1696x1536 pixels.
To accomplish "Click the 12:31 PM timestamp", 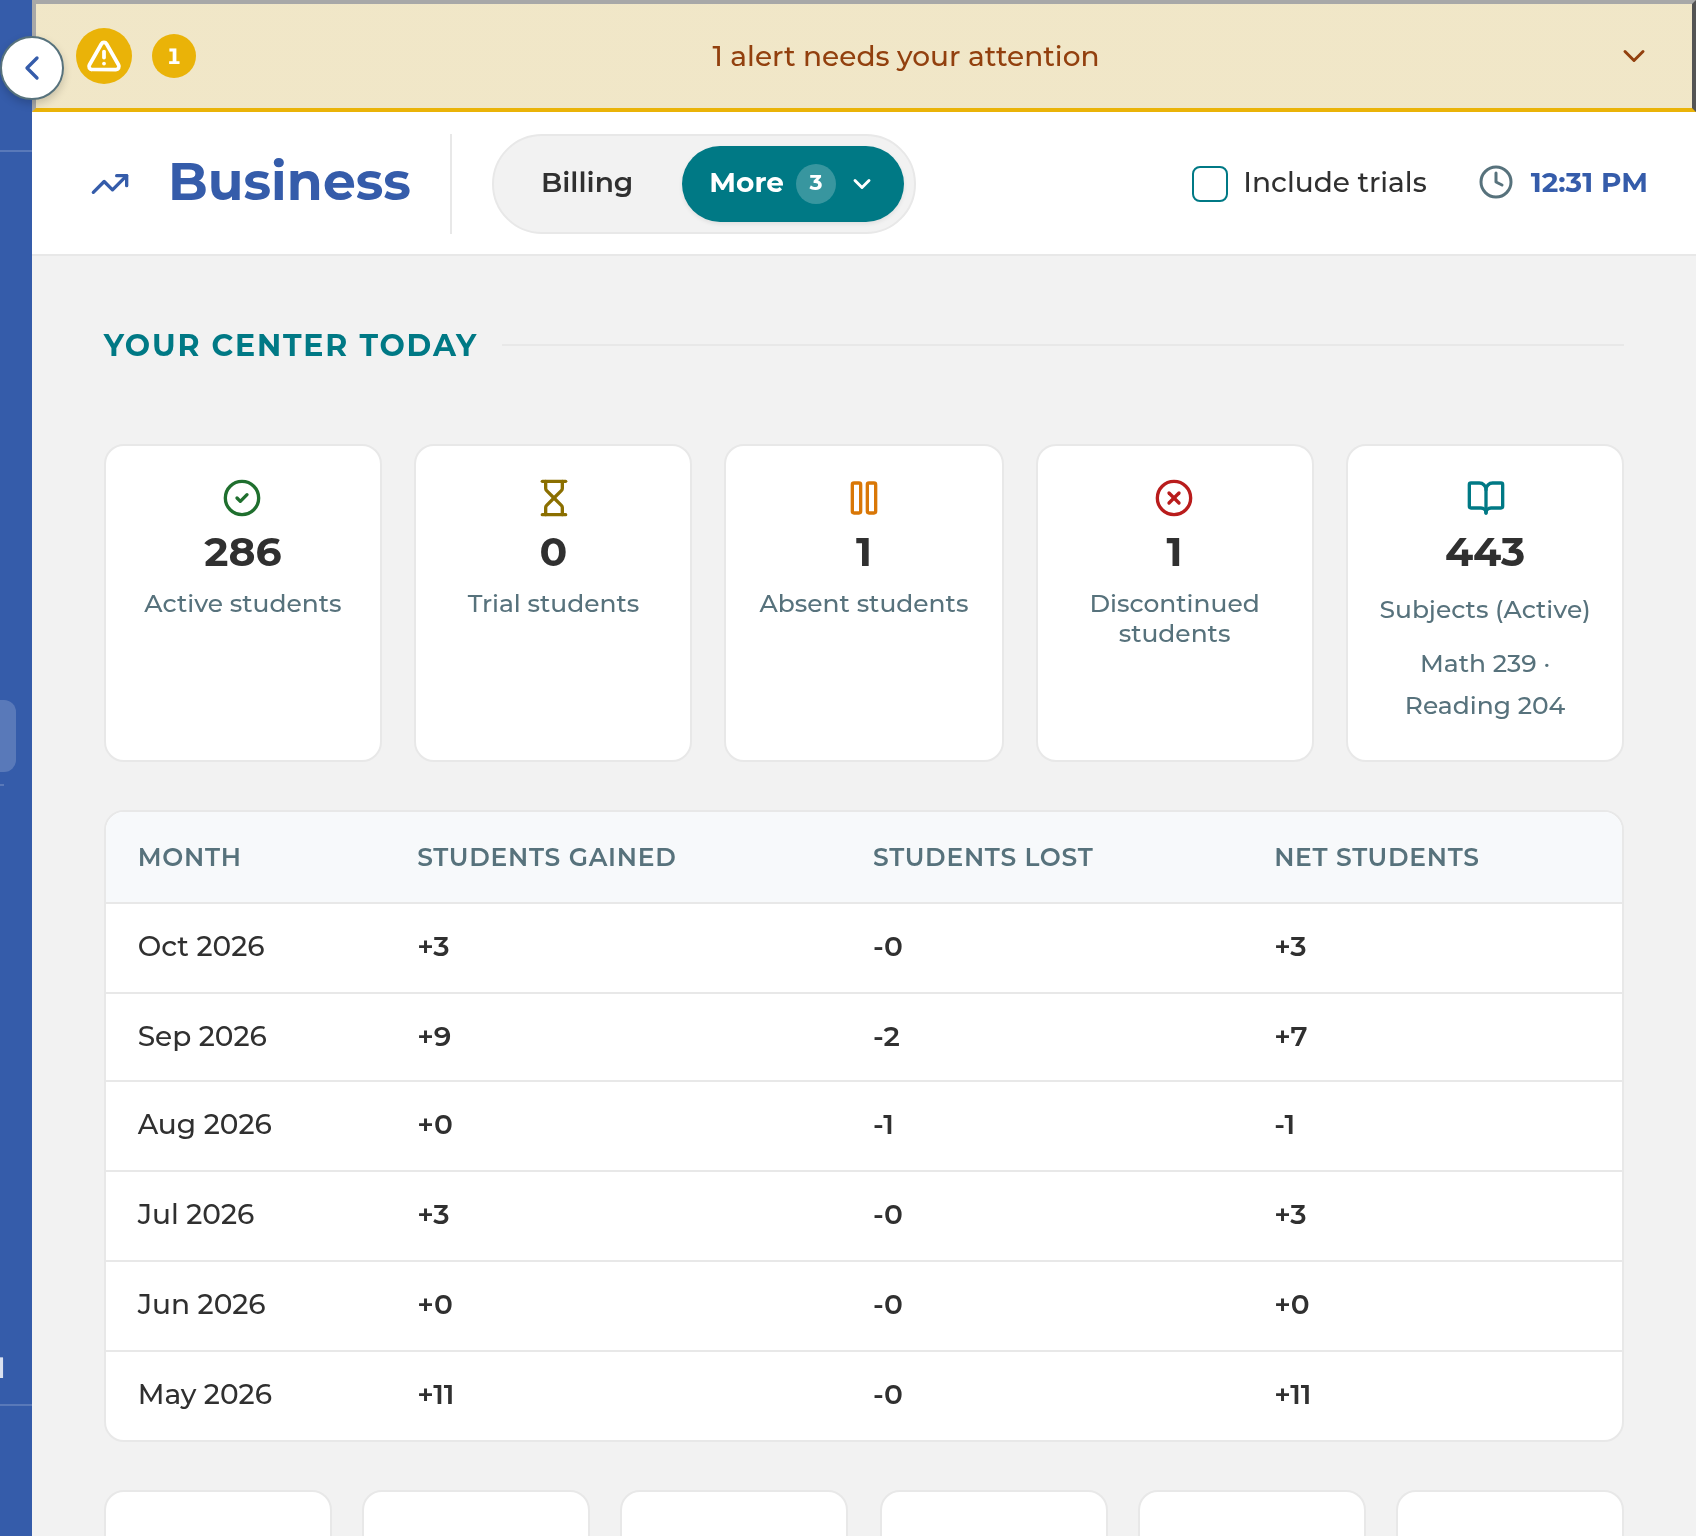I will click(1588, 182).
